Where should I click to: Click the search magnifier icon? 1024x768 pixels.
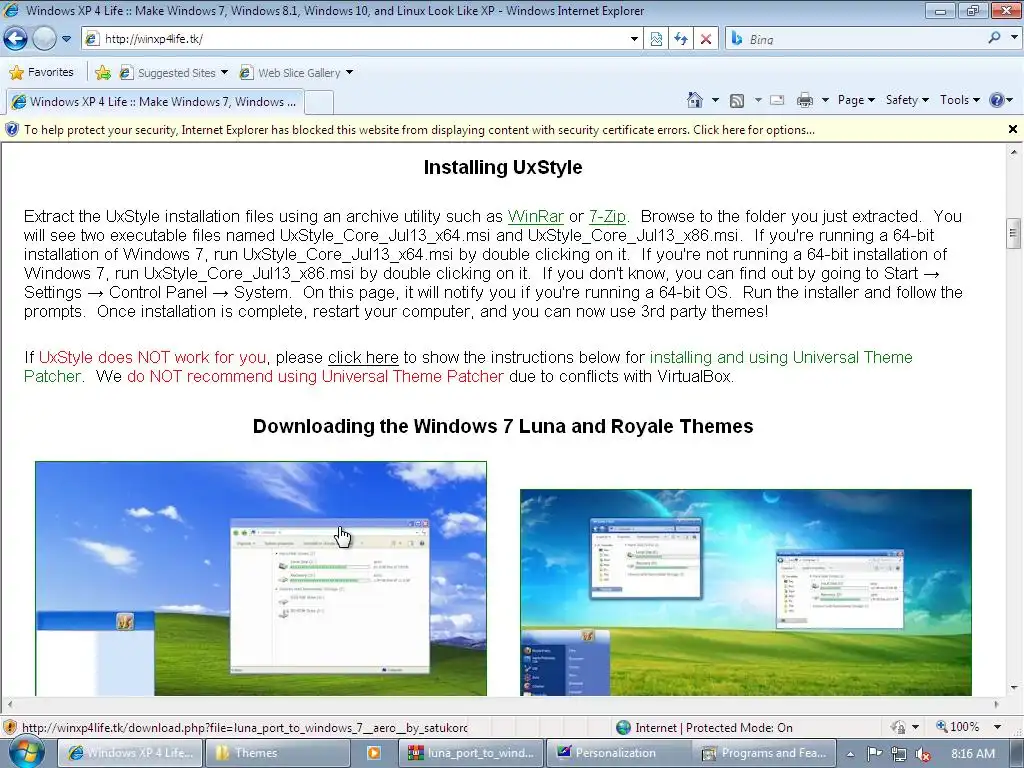994,38
